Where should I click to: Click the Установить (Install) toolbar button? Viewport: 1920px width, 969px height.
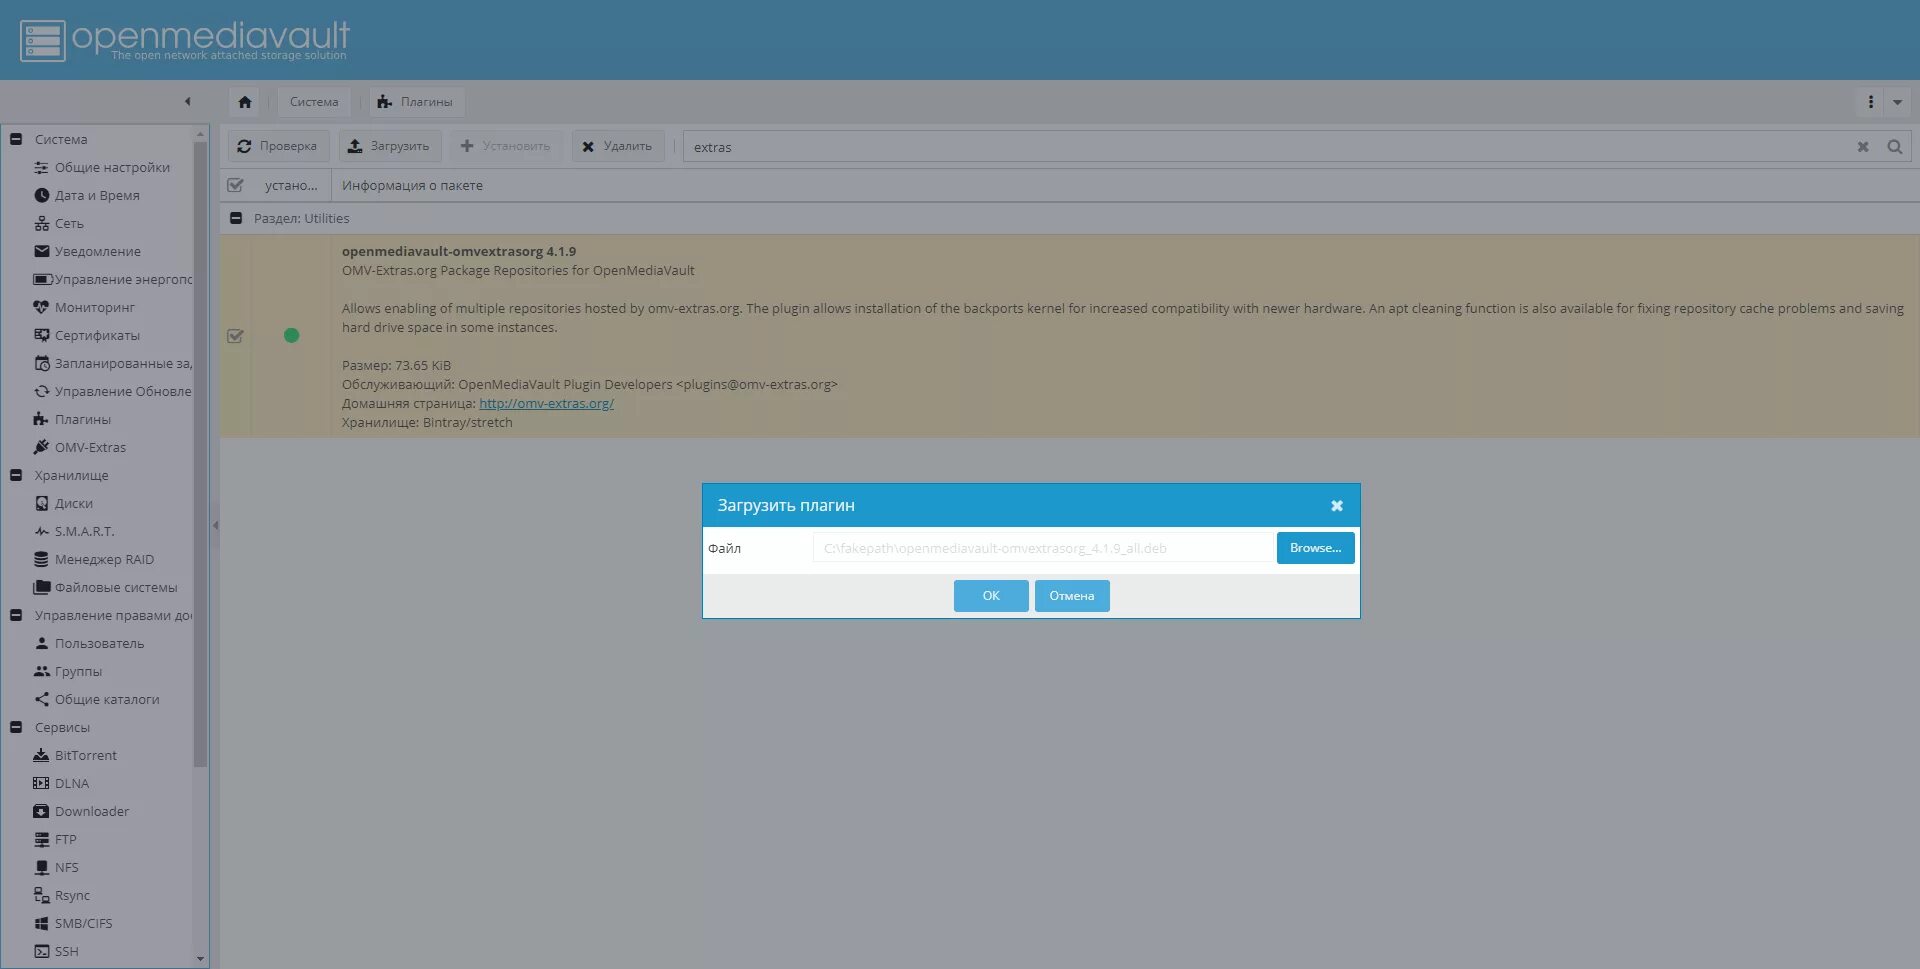pos(506,146)
